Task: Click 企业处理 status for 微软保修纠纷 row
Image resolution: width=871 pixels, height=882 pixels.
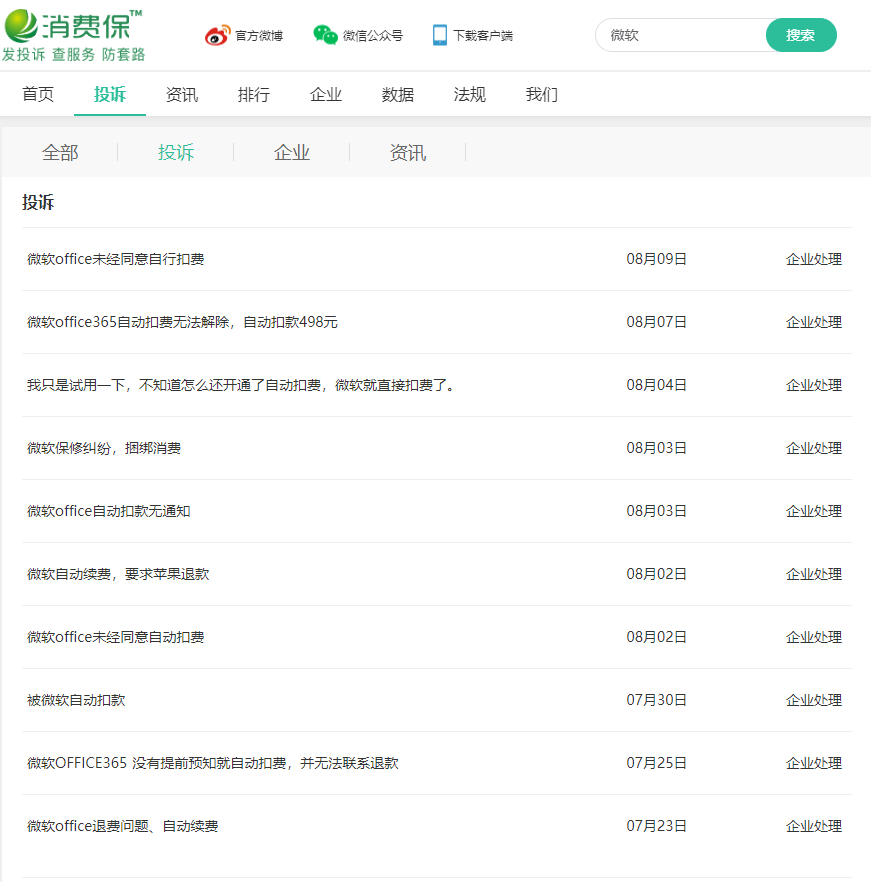Action: coord(814,448)
